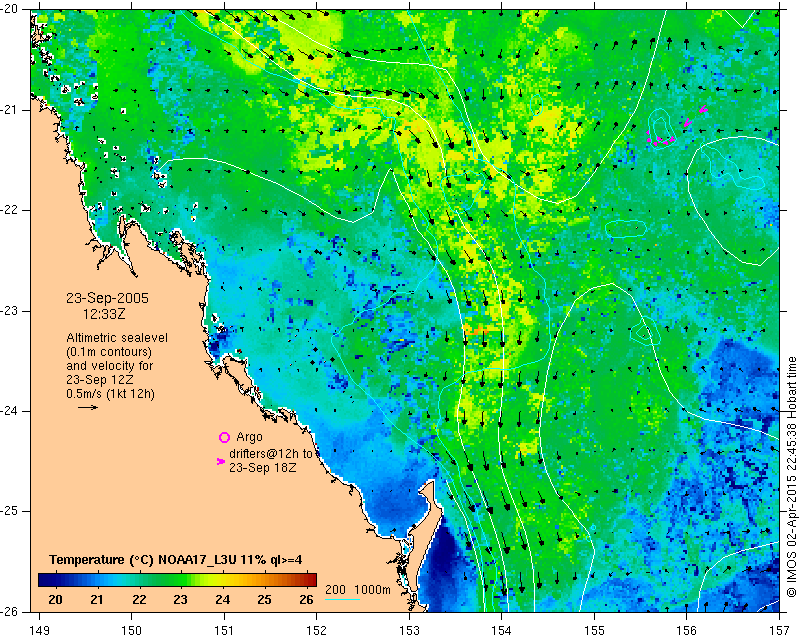Image resolution: width=800 pixels, height=640 pixels.
Task: Click the longitude axis label 156
Action: point(687,631)
